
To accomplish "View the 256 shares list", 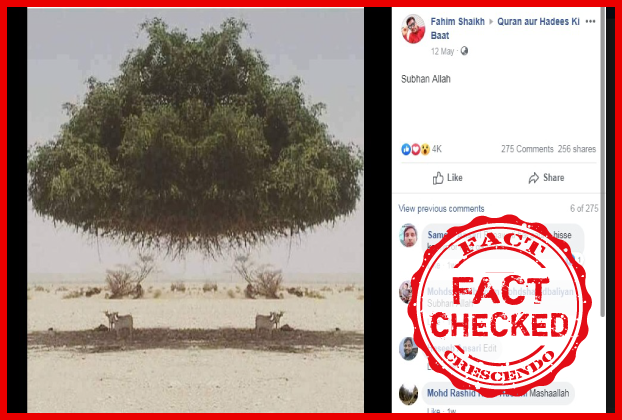I will [x=577, y=149].
